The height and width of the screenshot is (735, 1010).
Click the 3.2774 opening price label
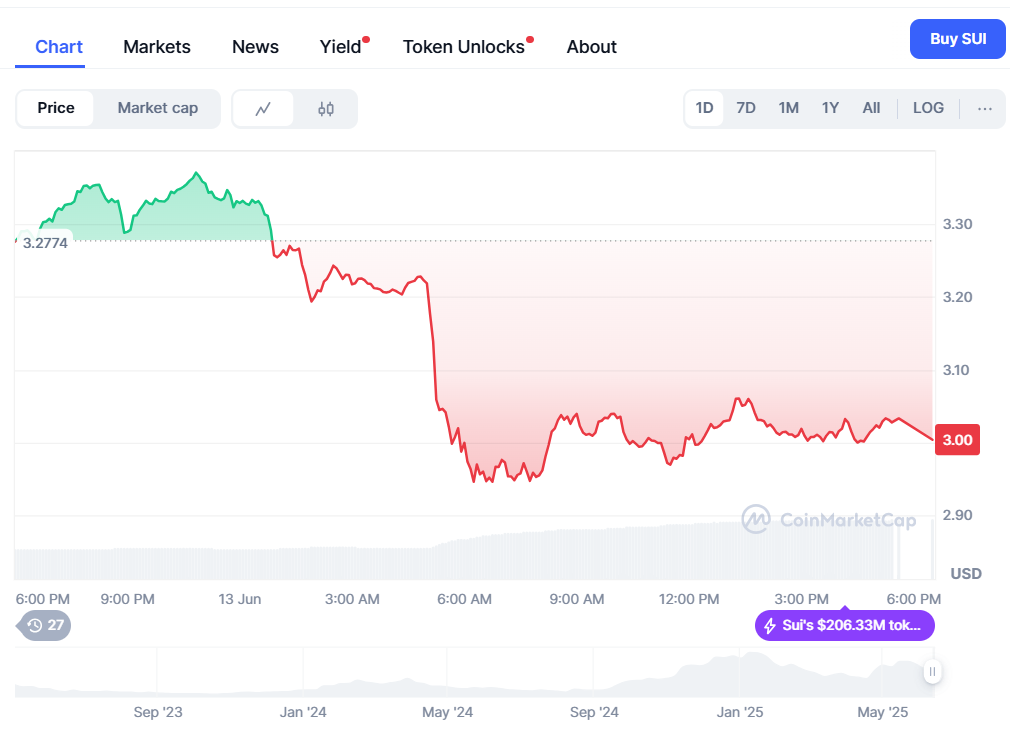45,243
